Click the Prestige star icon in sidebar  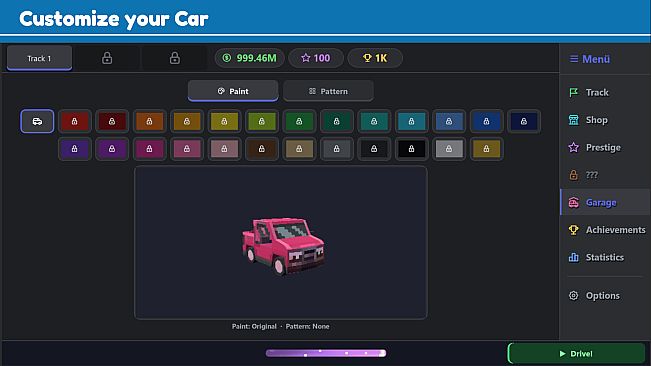[x=573, y=147]
